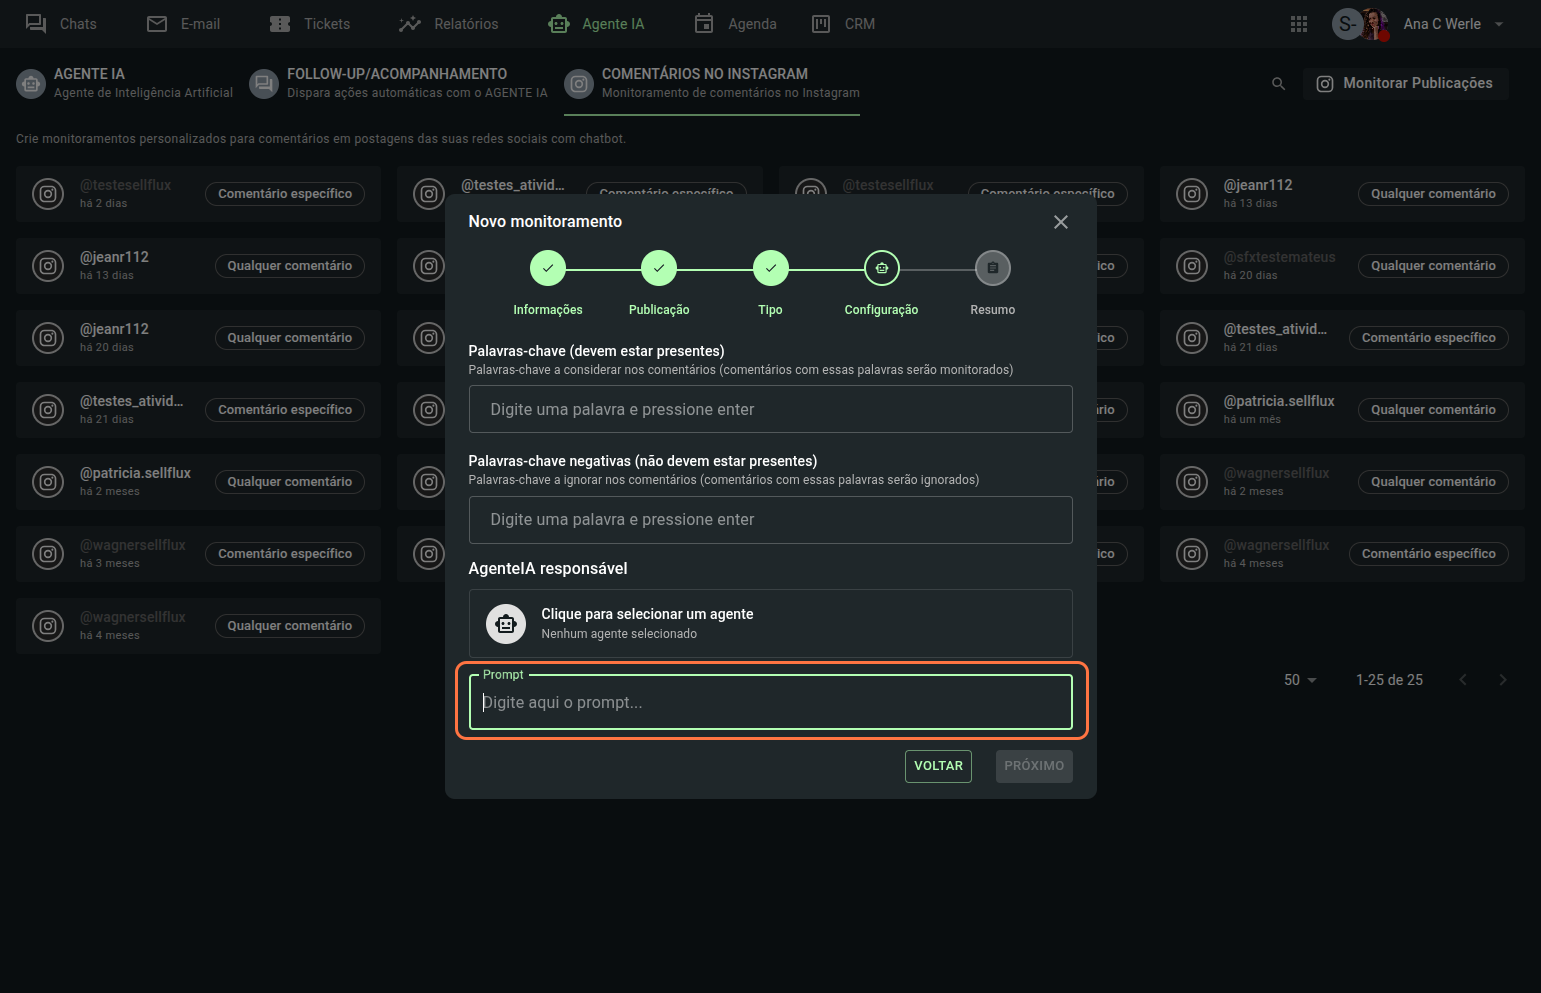The image size is (1541, 993).
Task: Expand the Ana C Werle account dropdown
Action: [x=1498, y=24]
